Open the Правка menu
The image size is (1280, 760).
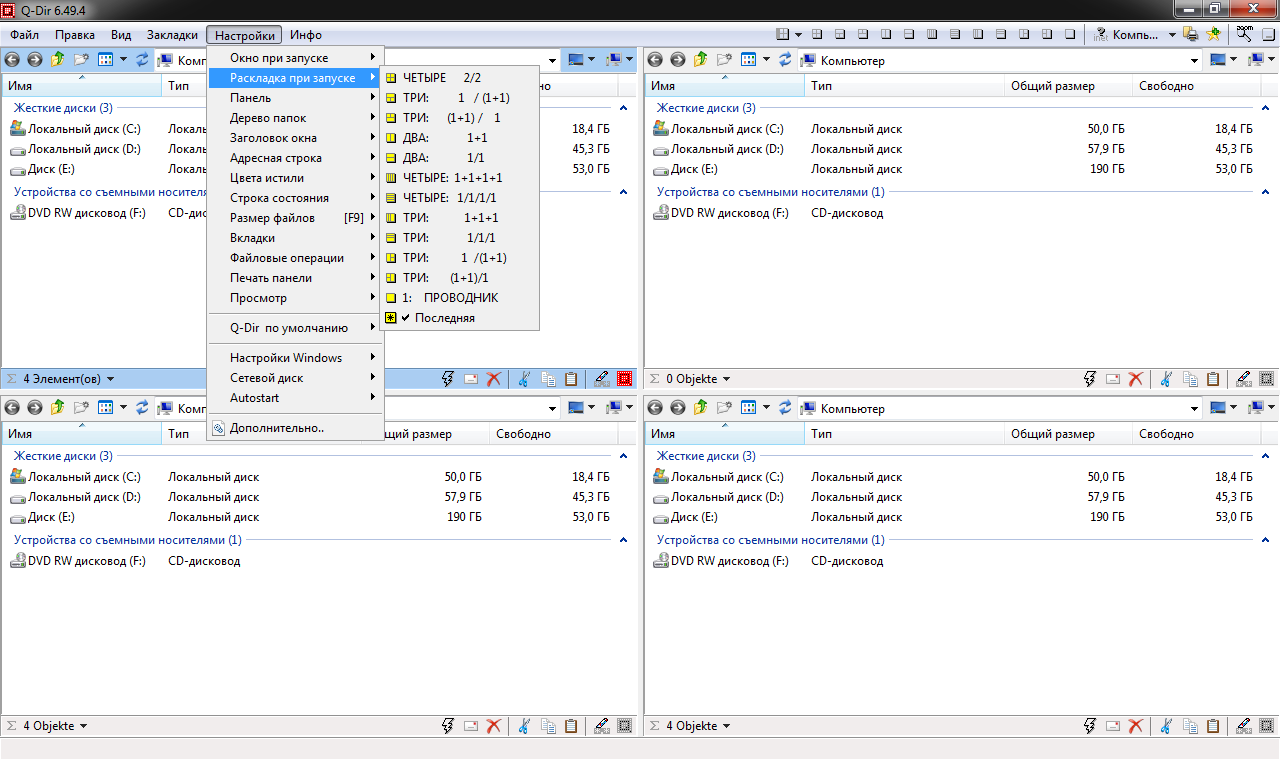click(x=75, y=35)
